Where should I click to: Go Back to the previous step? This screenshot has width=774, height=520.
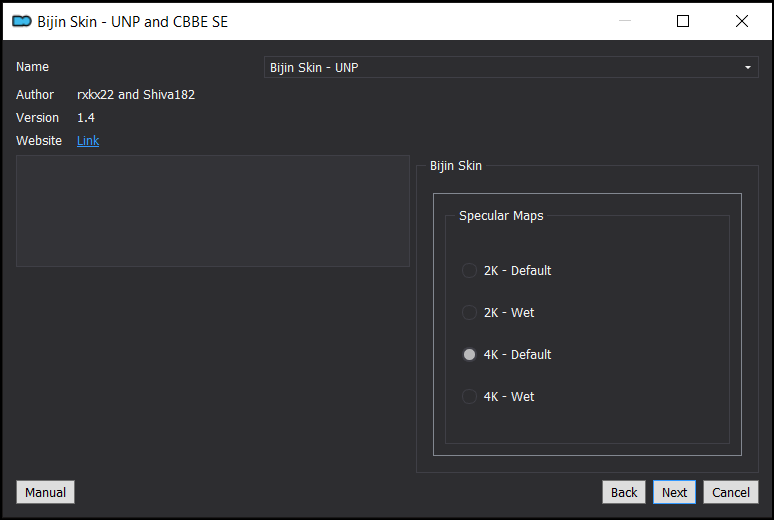pos(623,492)
